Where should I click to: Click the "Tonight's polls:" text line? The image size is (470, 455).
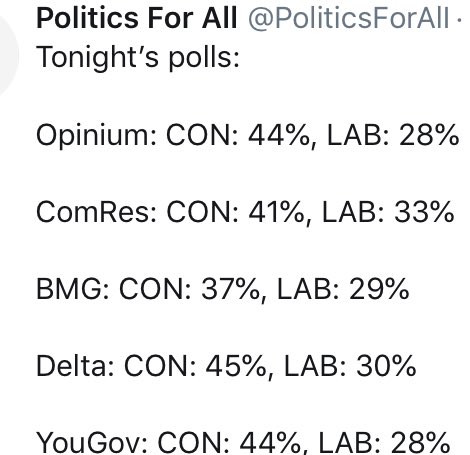(138, 58)
